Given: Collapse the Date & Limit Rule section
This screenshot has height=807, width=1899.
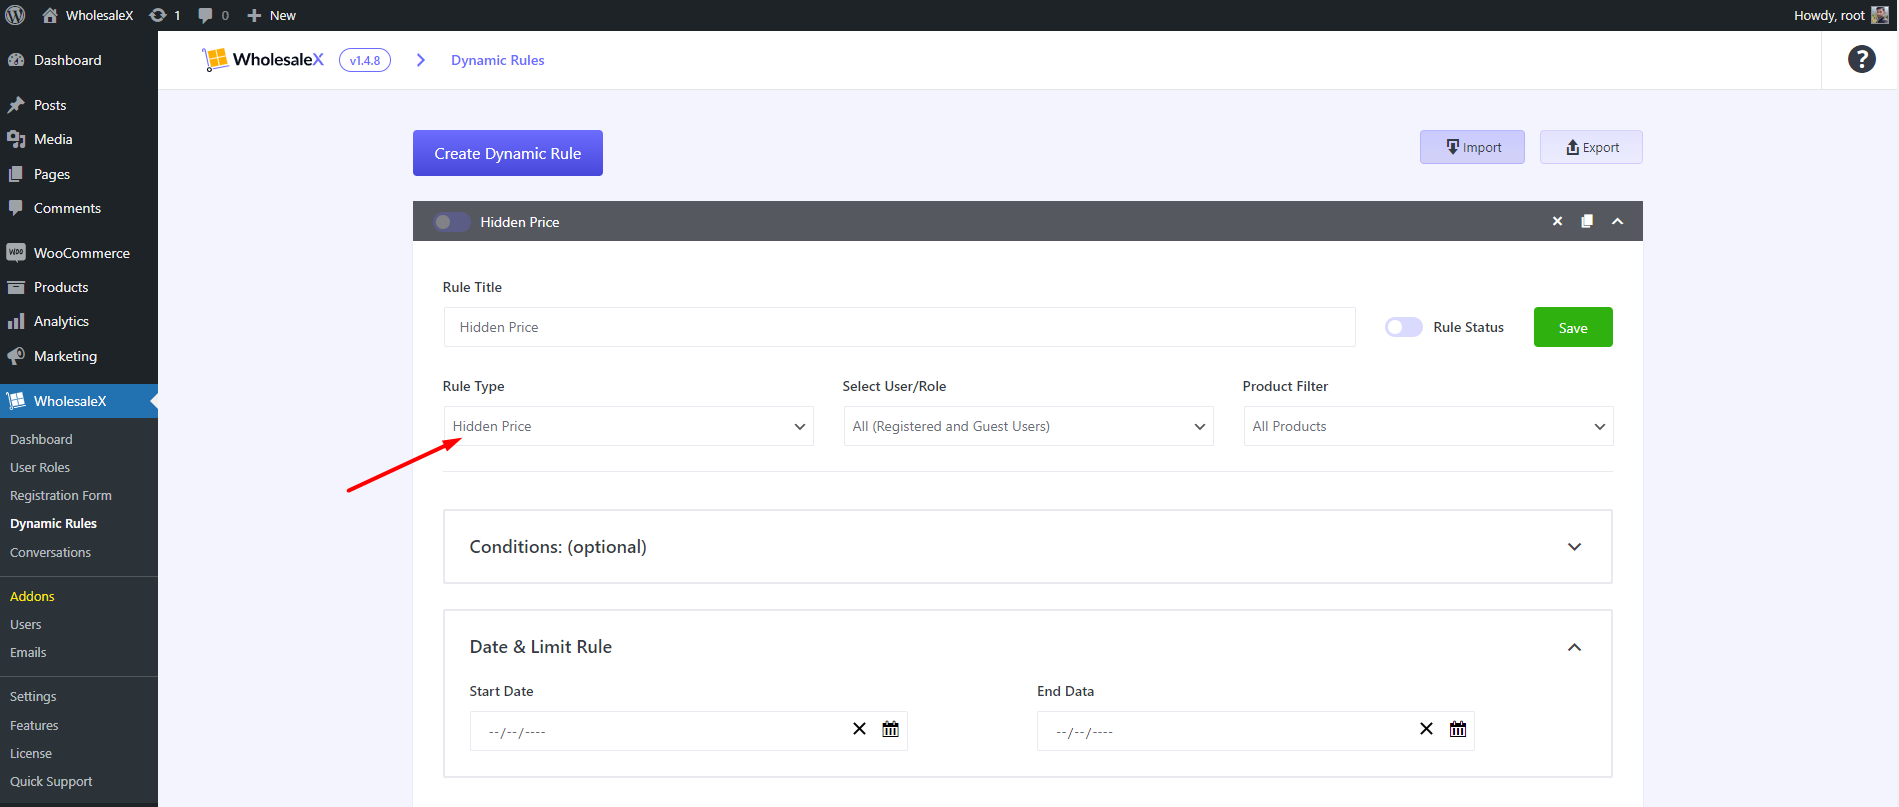Looking at the screenshot, I should tap(1574, 647).
